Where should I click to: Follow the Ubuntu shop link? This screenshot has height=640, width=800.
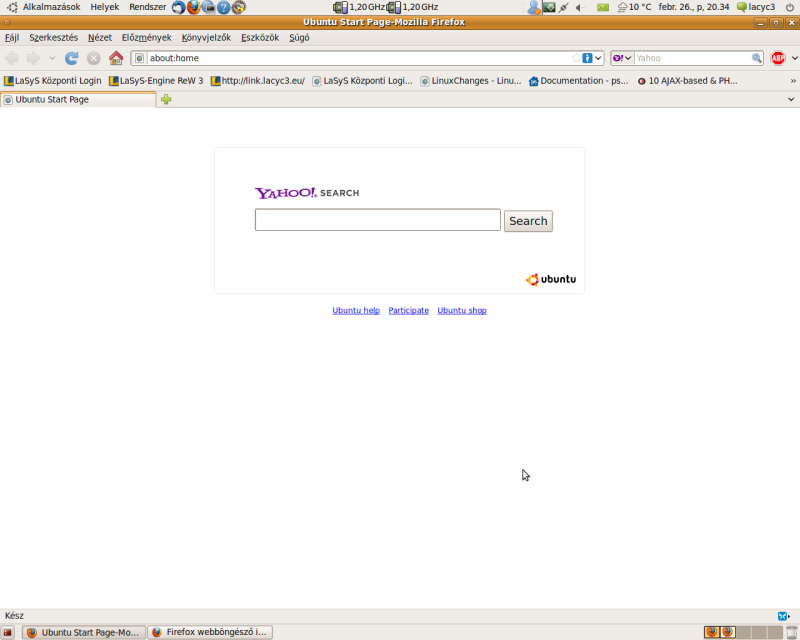(462, 310)
